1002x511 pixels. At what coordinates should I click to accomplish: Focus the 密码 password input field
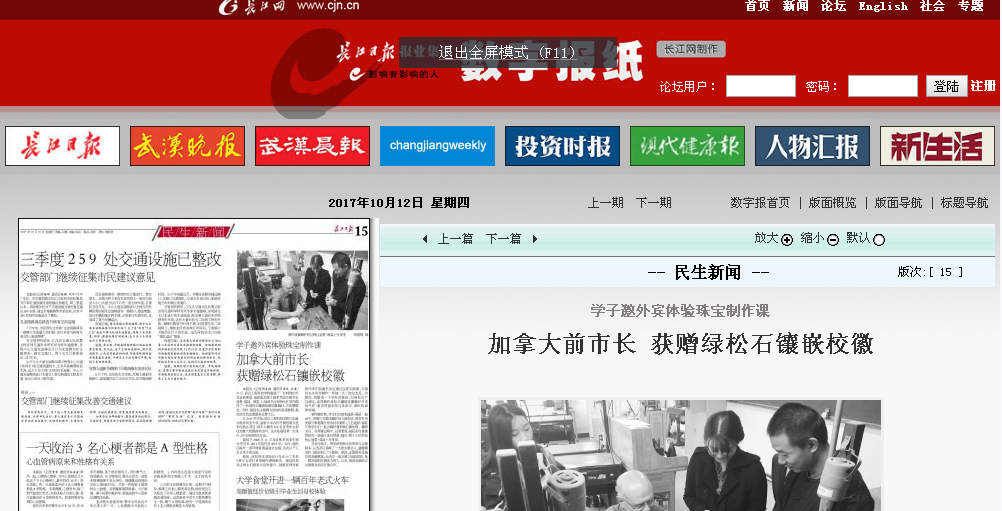[882, 86]
